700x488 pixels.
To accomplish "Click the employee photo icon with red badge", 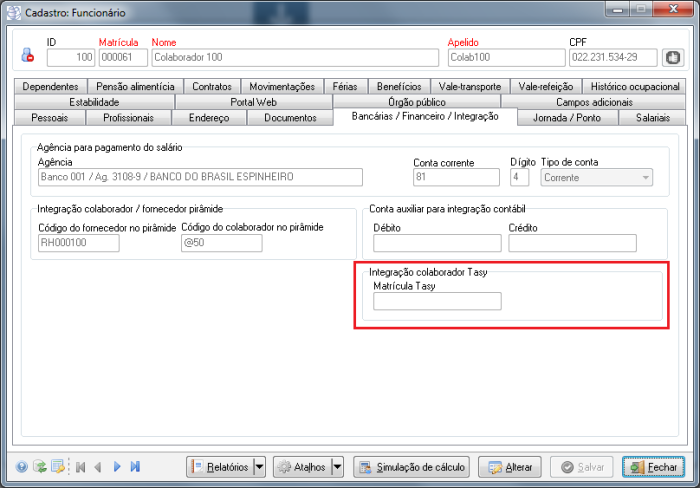I will click(x=27, y=57).
